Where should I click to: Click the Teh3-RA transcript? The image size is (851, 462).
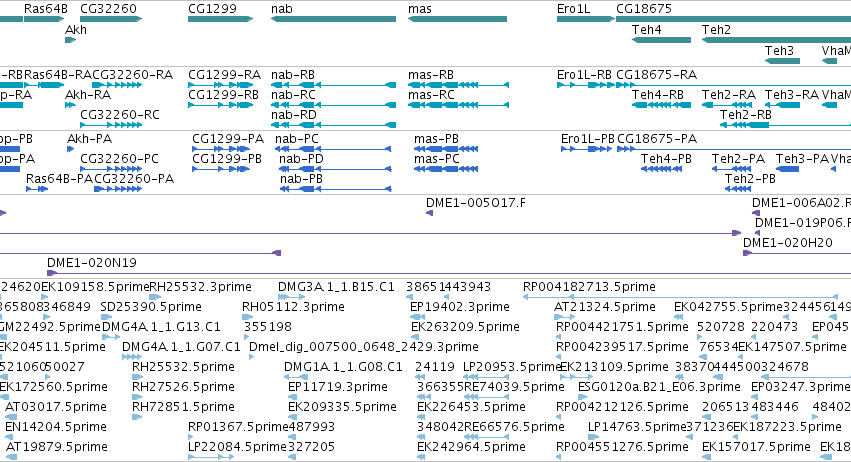pos(782,105)
